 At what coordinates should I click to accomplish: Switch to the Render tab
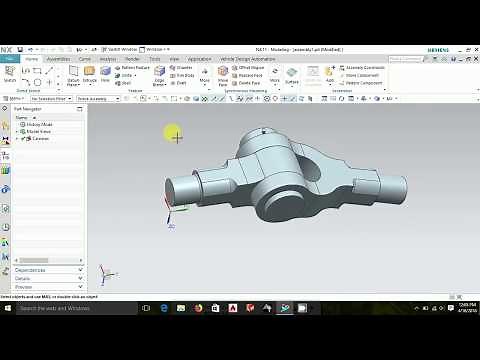tap(132, 59)
